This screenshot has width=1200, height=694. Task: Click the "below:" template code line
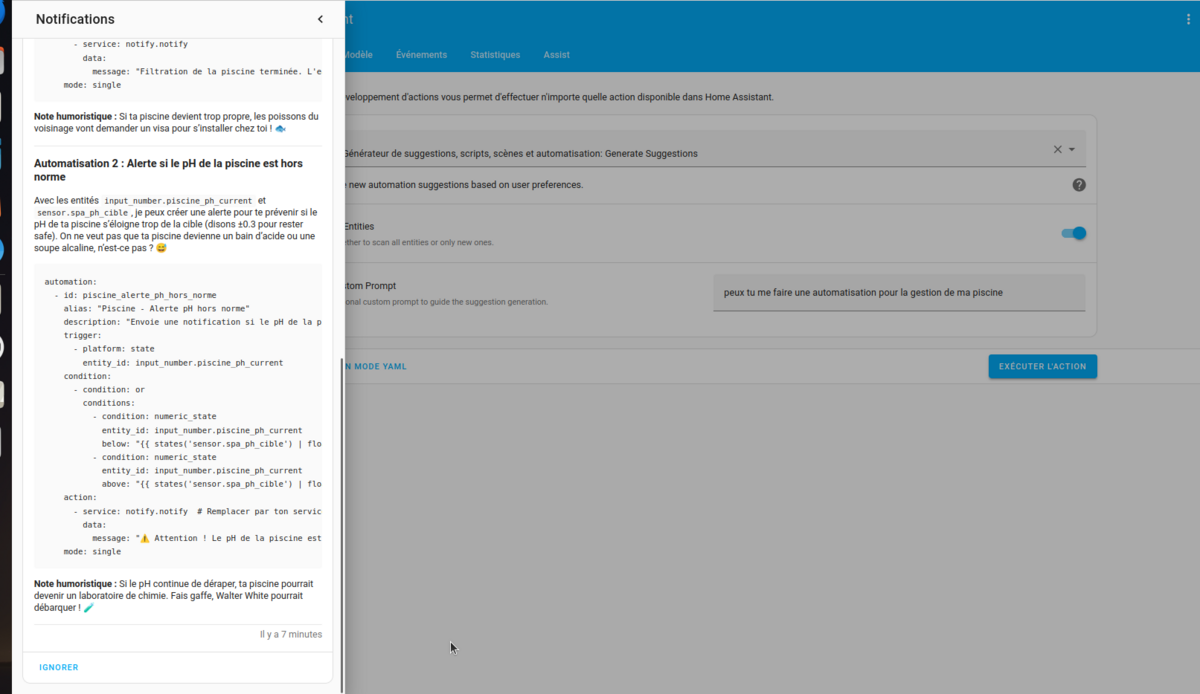coord(211,443)
